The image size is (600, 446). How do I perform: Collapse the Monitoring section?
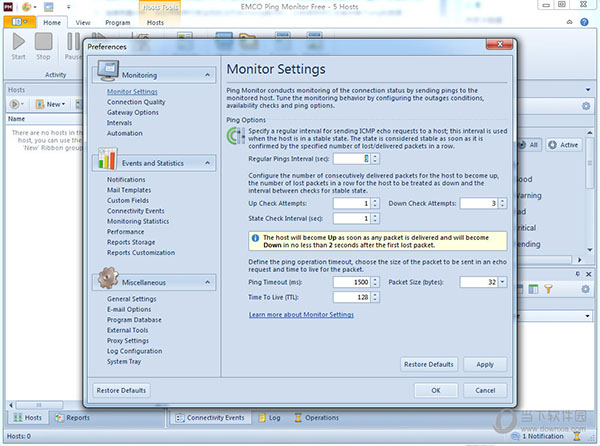[x=207, y=75]
